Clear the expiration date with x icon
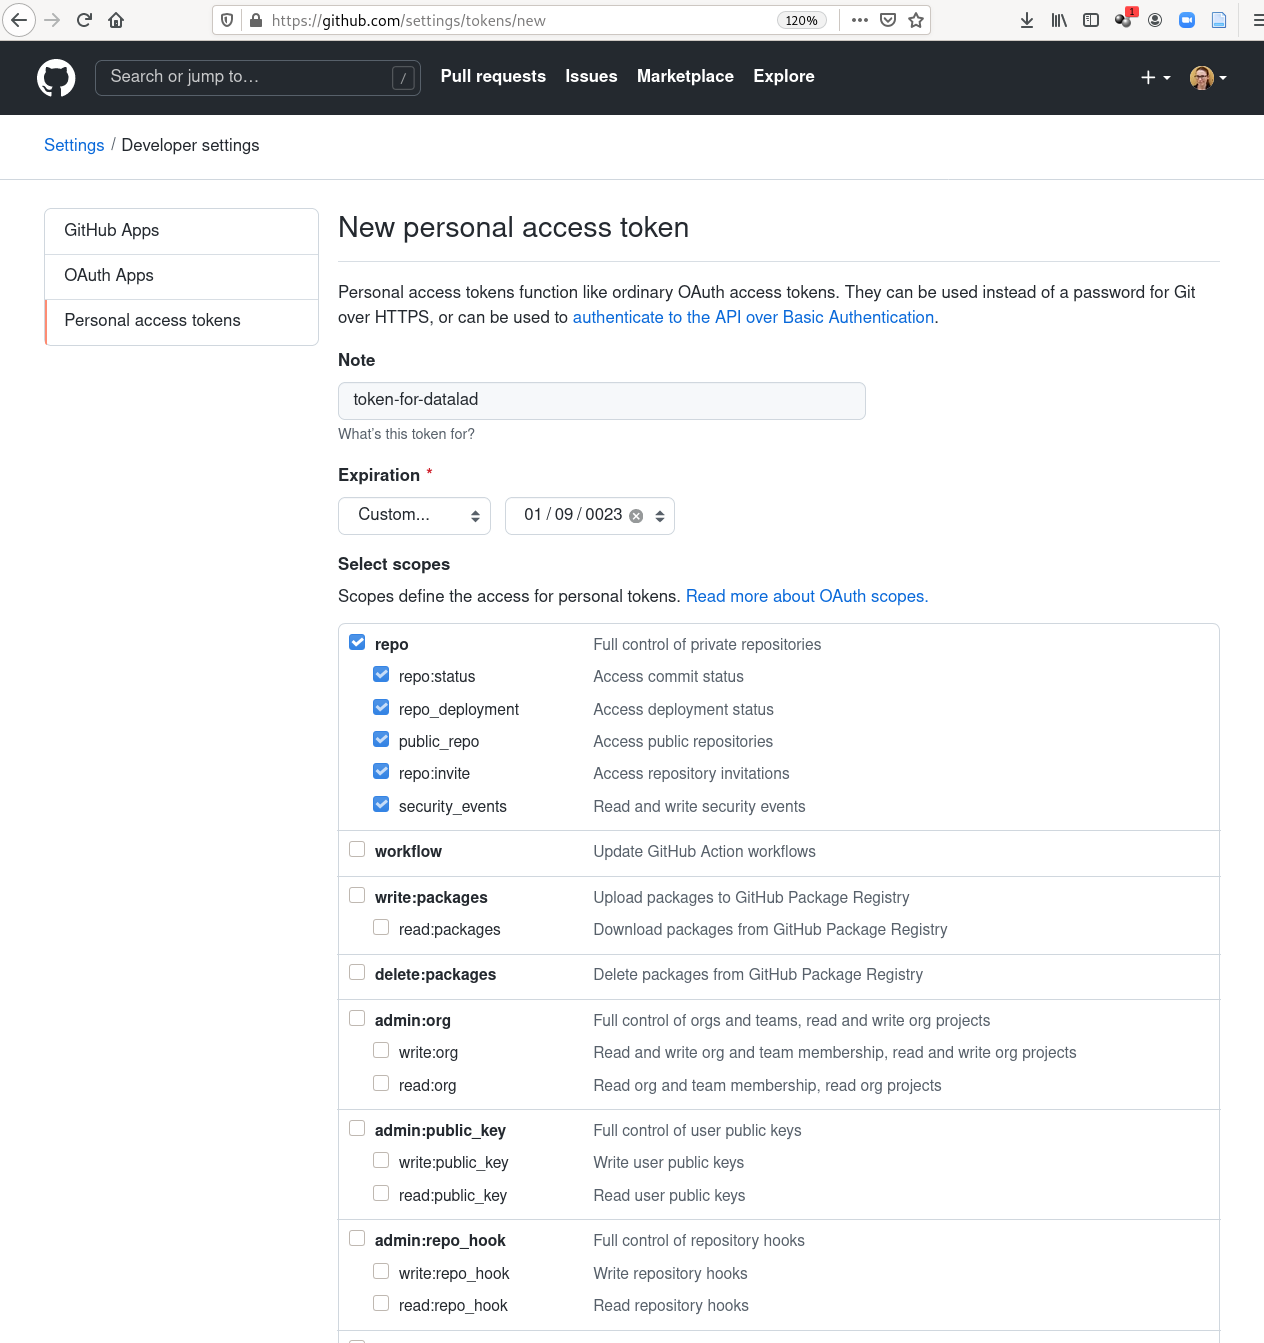The height and width of the screenshot is (1343, 1264). (x=636, y=516)
